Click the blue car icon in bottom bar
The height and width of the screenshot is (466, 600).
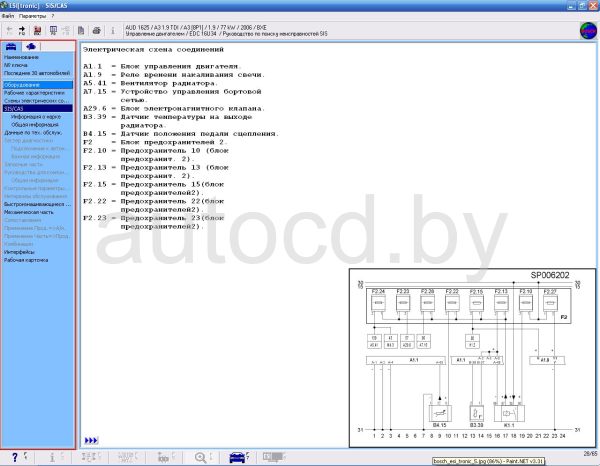(x=237, y=458)
